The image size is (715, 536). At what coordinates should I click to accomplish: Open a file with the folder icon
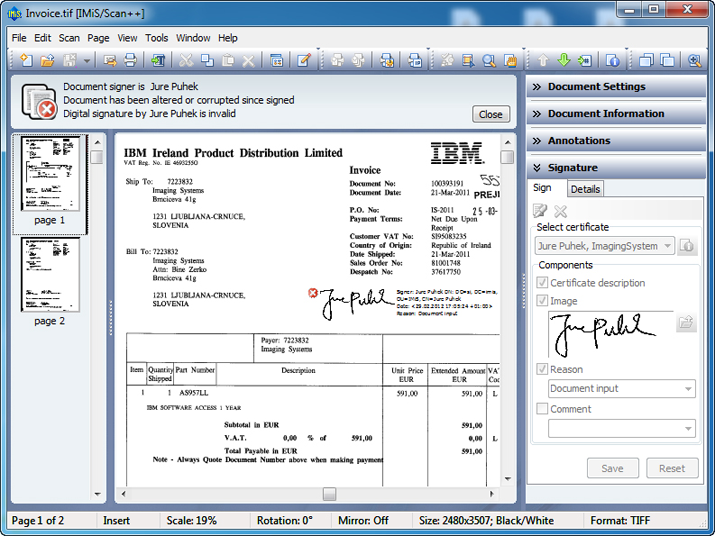47,60
